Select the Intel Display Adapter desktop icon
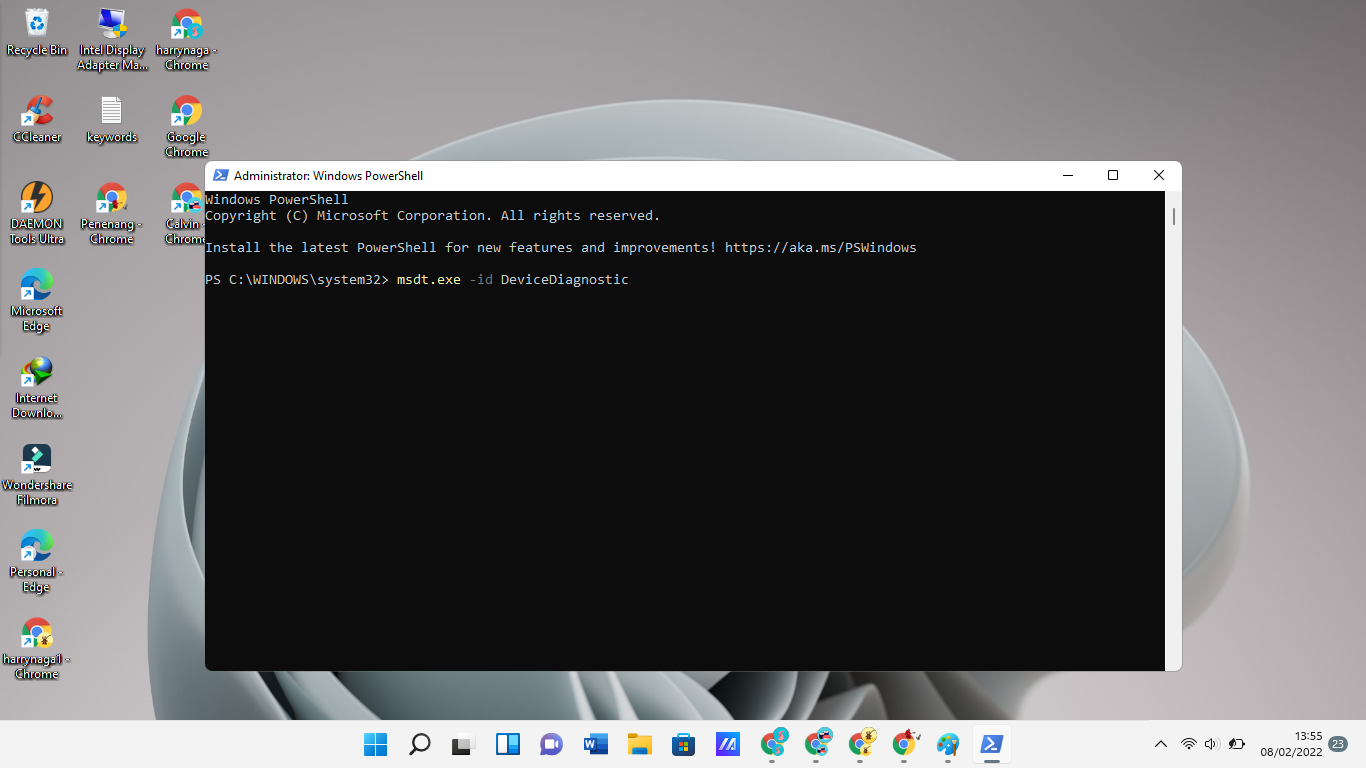 click(112, 40)
